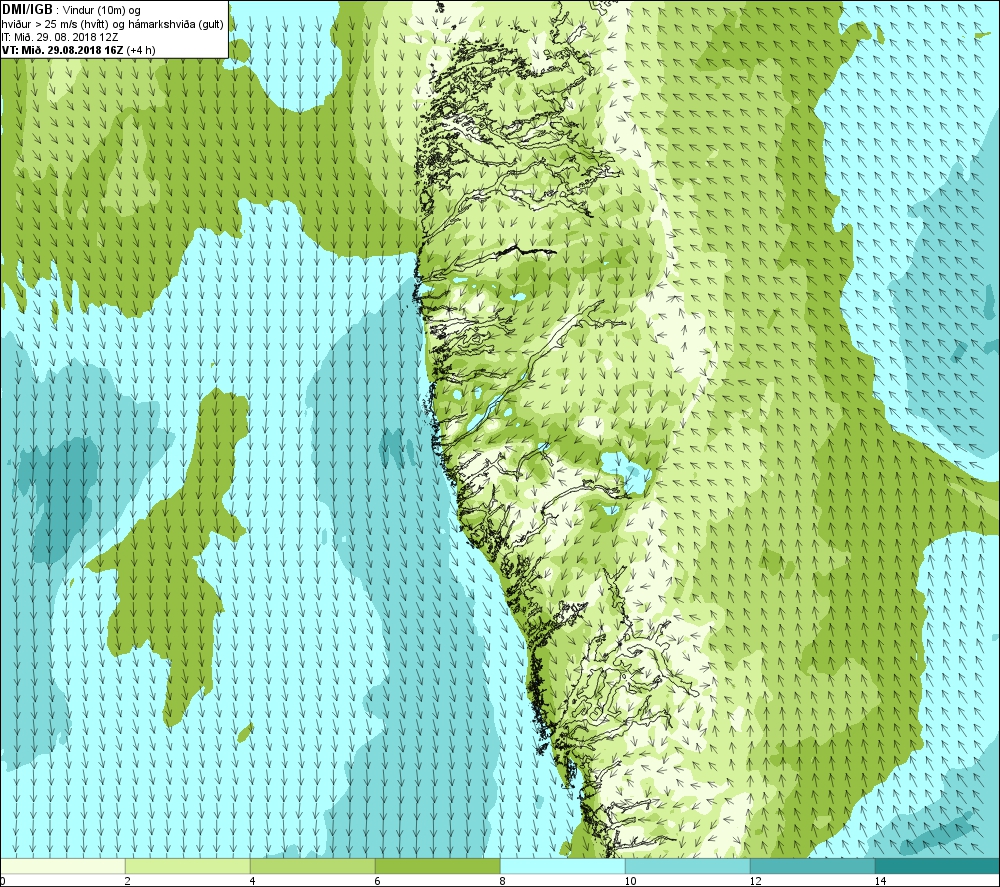Select the 12–14 m/s teal band

point(812,866)
